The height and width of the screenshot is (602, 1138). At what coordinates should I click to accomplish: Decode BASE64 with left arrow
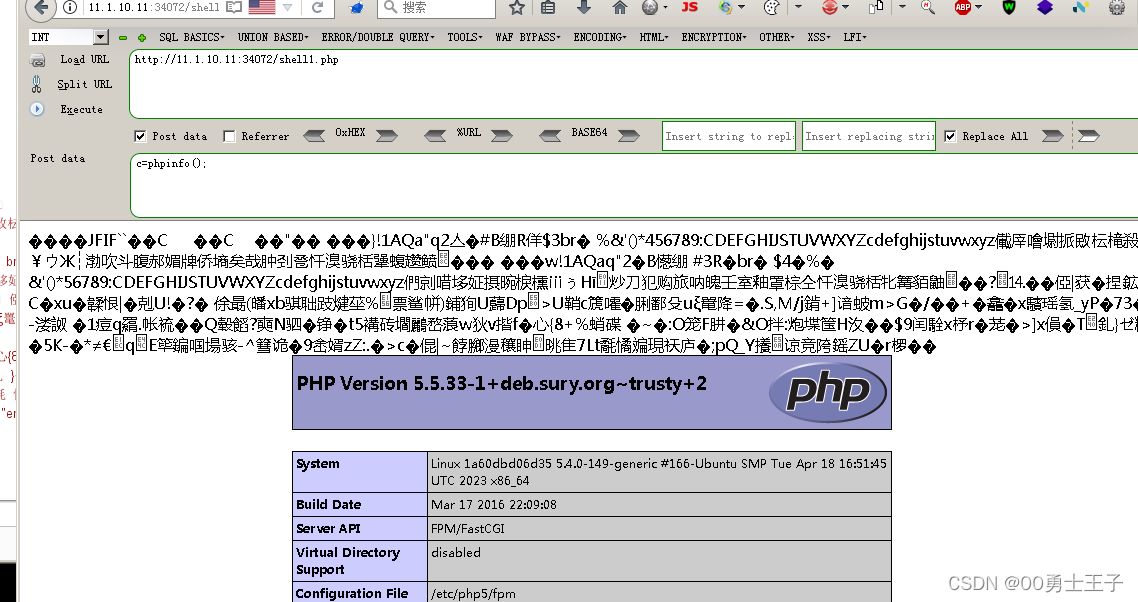[550, 136]
